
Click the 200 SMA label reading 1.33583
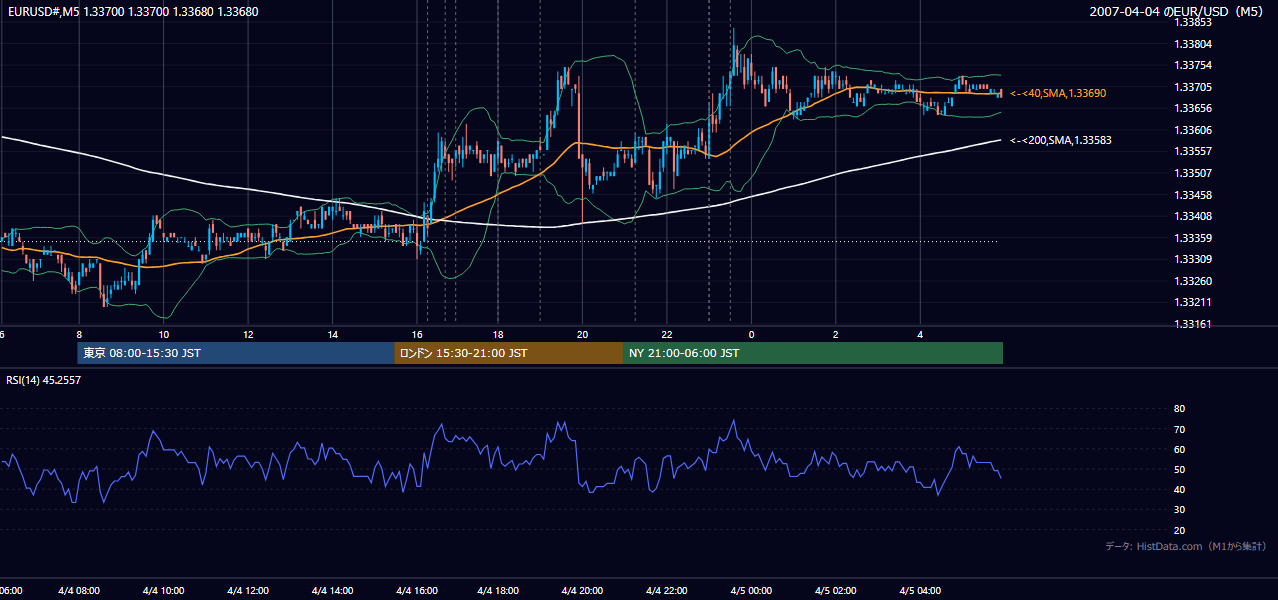click(1060, 141)
